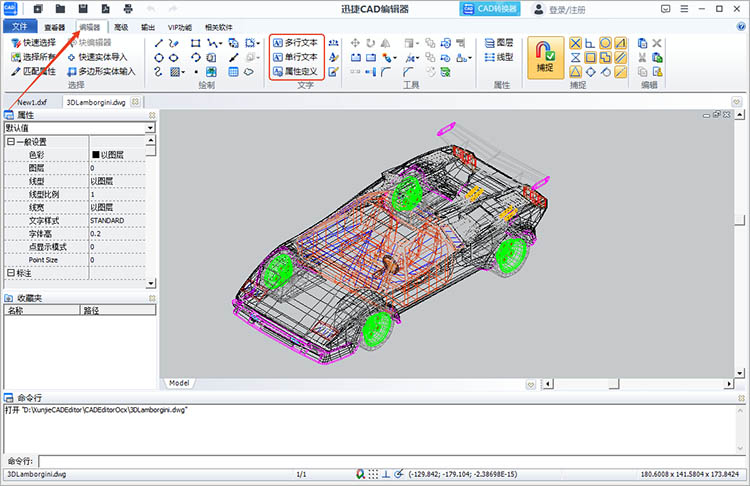Click the 快速选择 button
This screenshot has height=486, width=750.
tap(33, 43)
